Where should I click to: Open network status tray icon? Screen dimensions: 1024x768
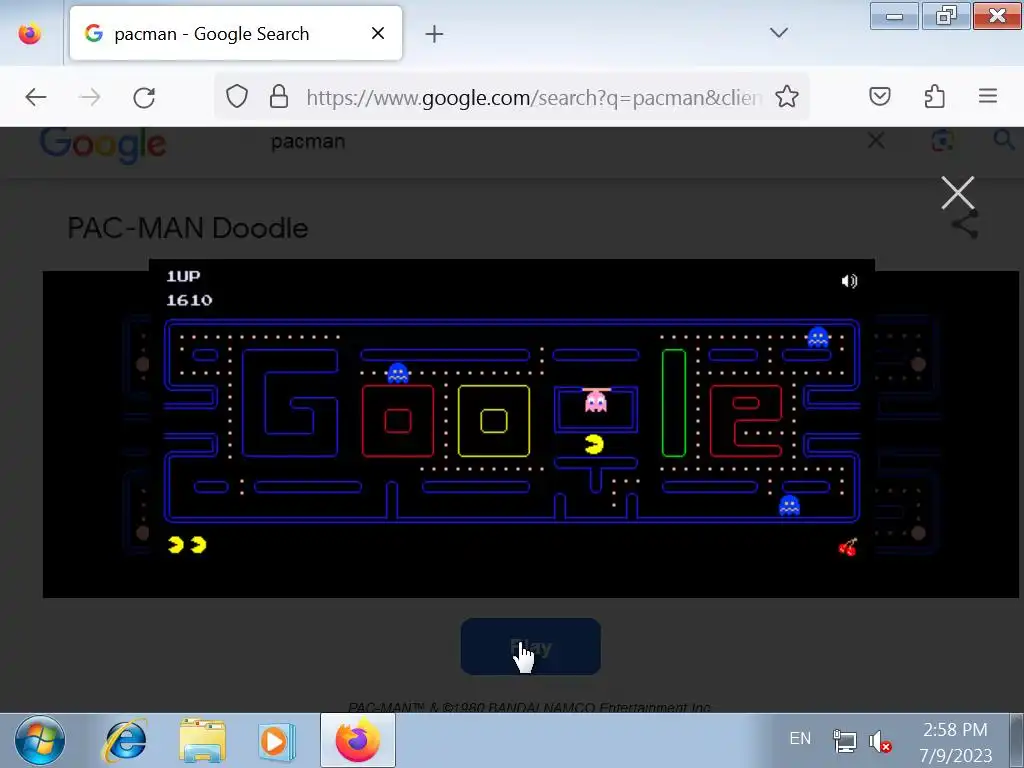(844, 741)
